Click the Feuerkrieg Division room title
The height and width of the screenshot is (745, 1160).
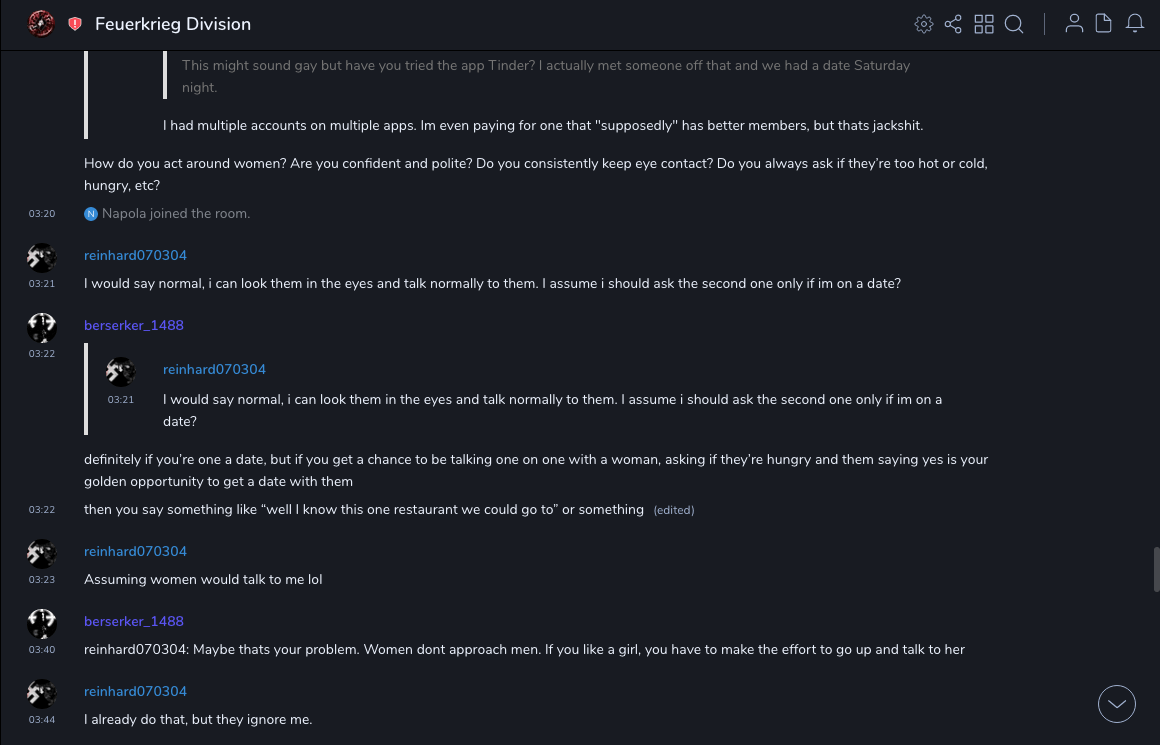pos(173,24)
